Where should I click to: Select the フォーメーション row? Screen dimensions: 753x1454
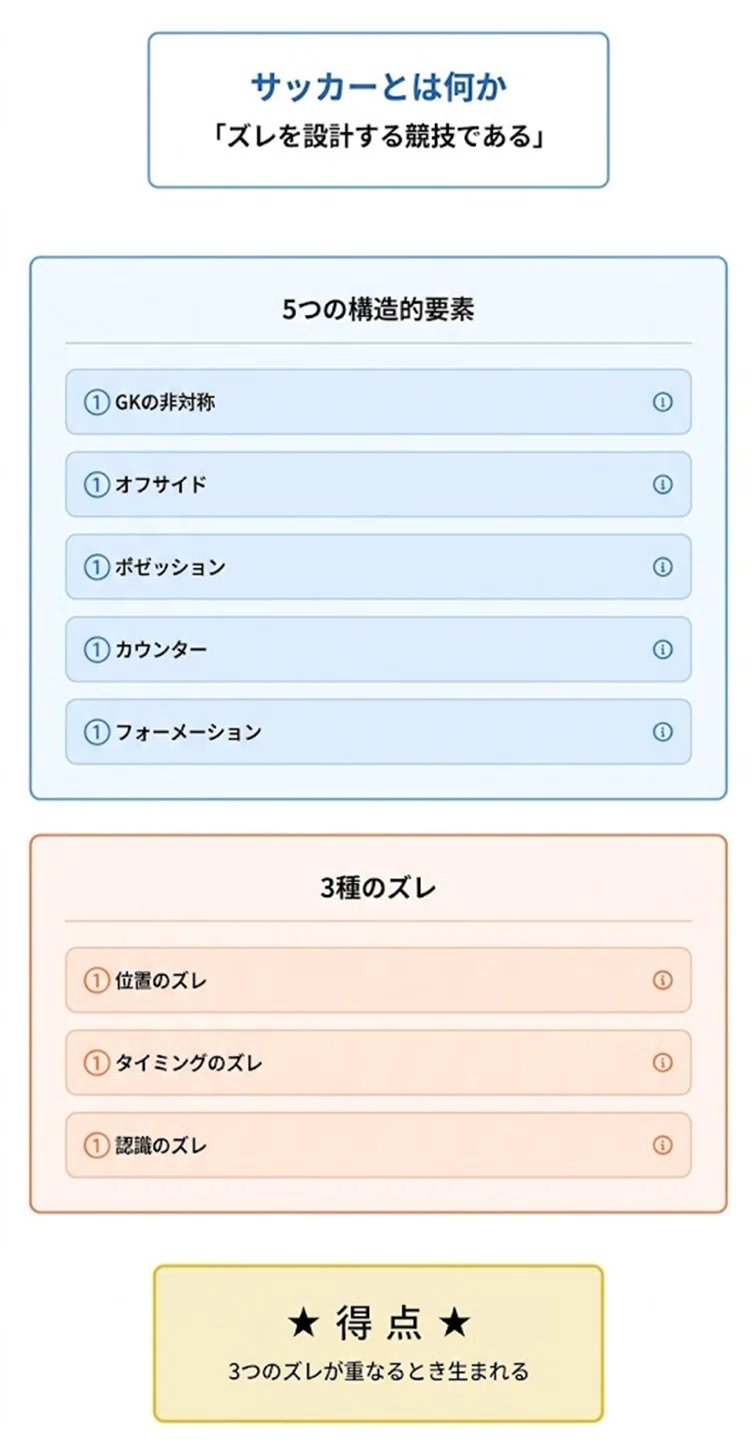pyautogui.click(x=378, y=732)
